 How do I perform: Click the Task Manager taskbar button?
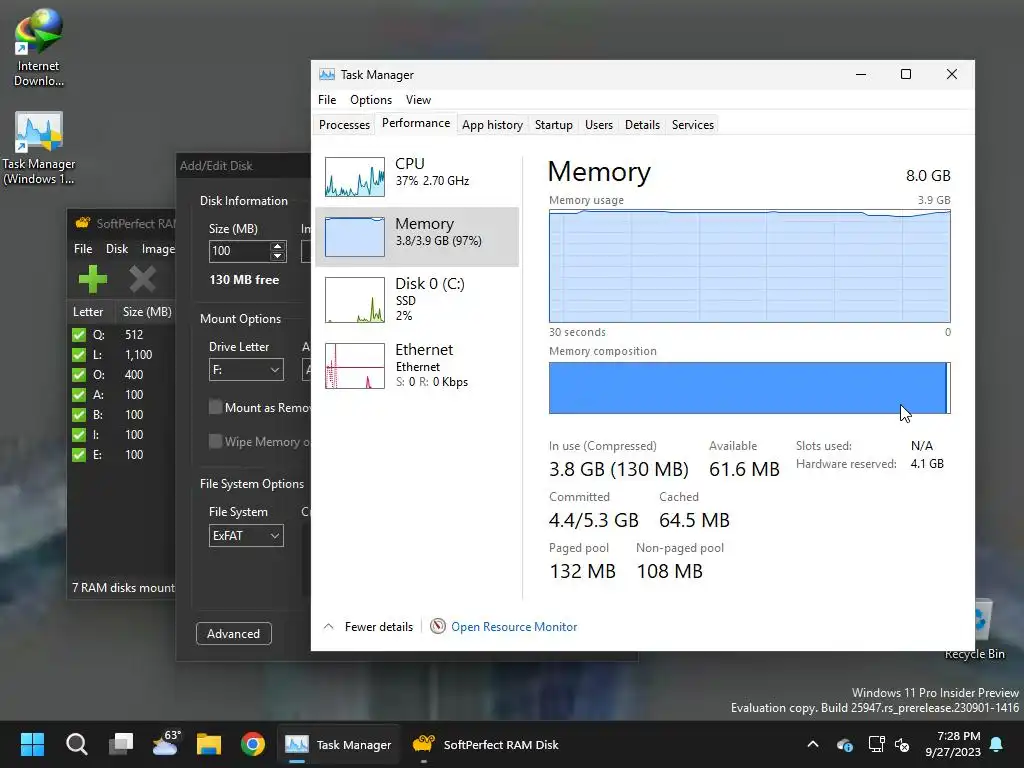pyautogui.click(x=338, y=744)
